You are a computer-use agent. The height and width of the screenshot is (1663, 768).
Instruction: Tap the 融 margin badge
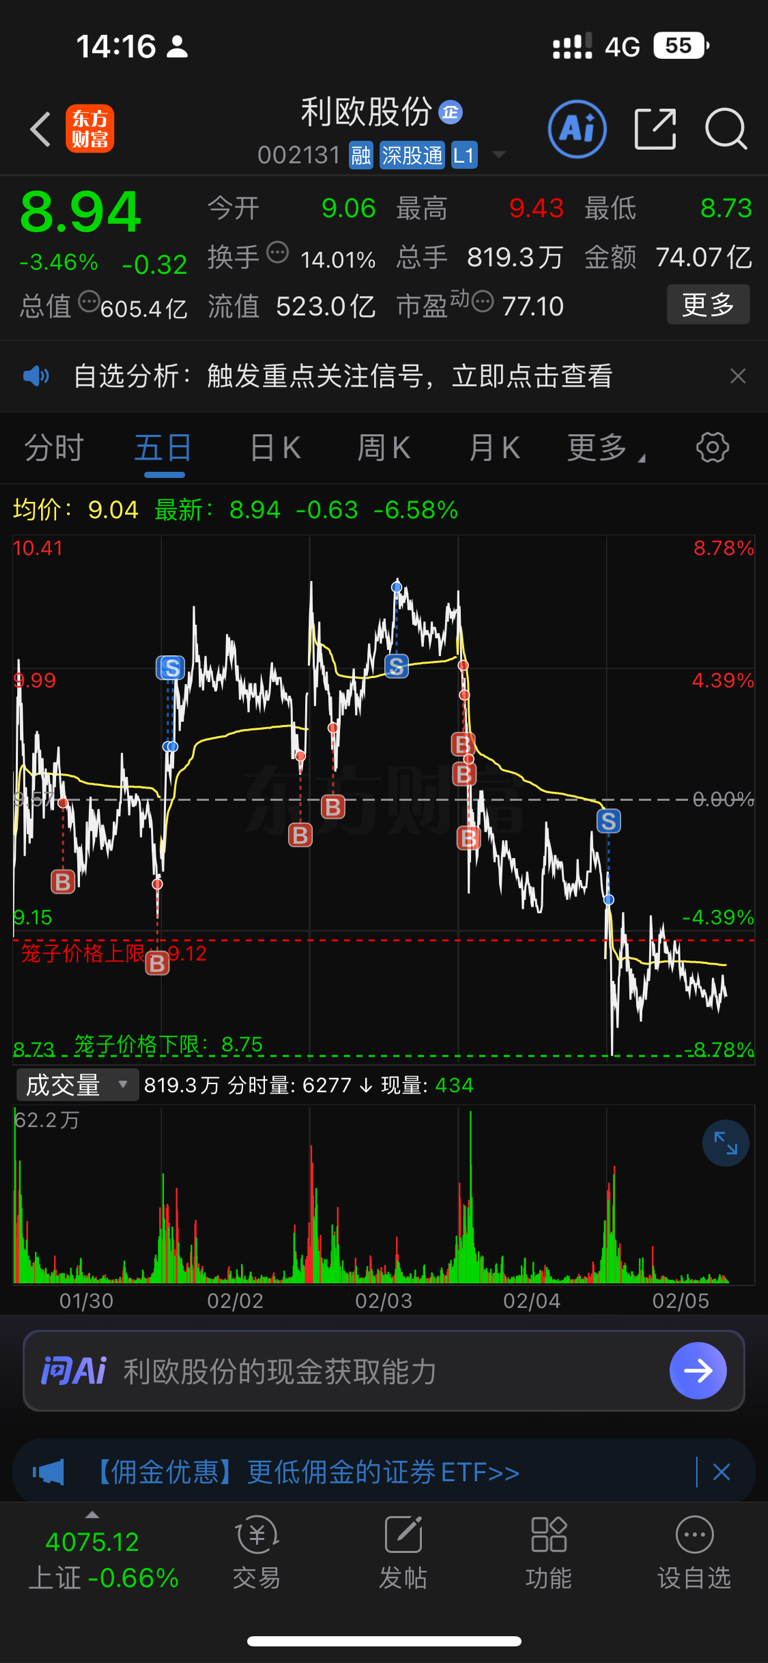[361, 155]
